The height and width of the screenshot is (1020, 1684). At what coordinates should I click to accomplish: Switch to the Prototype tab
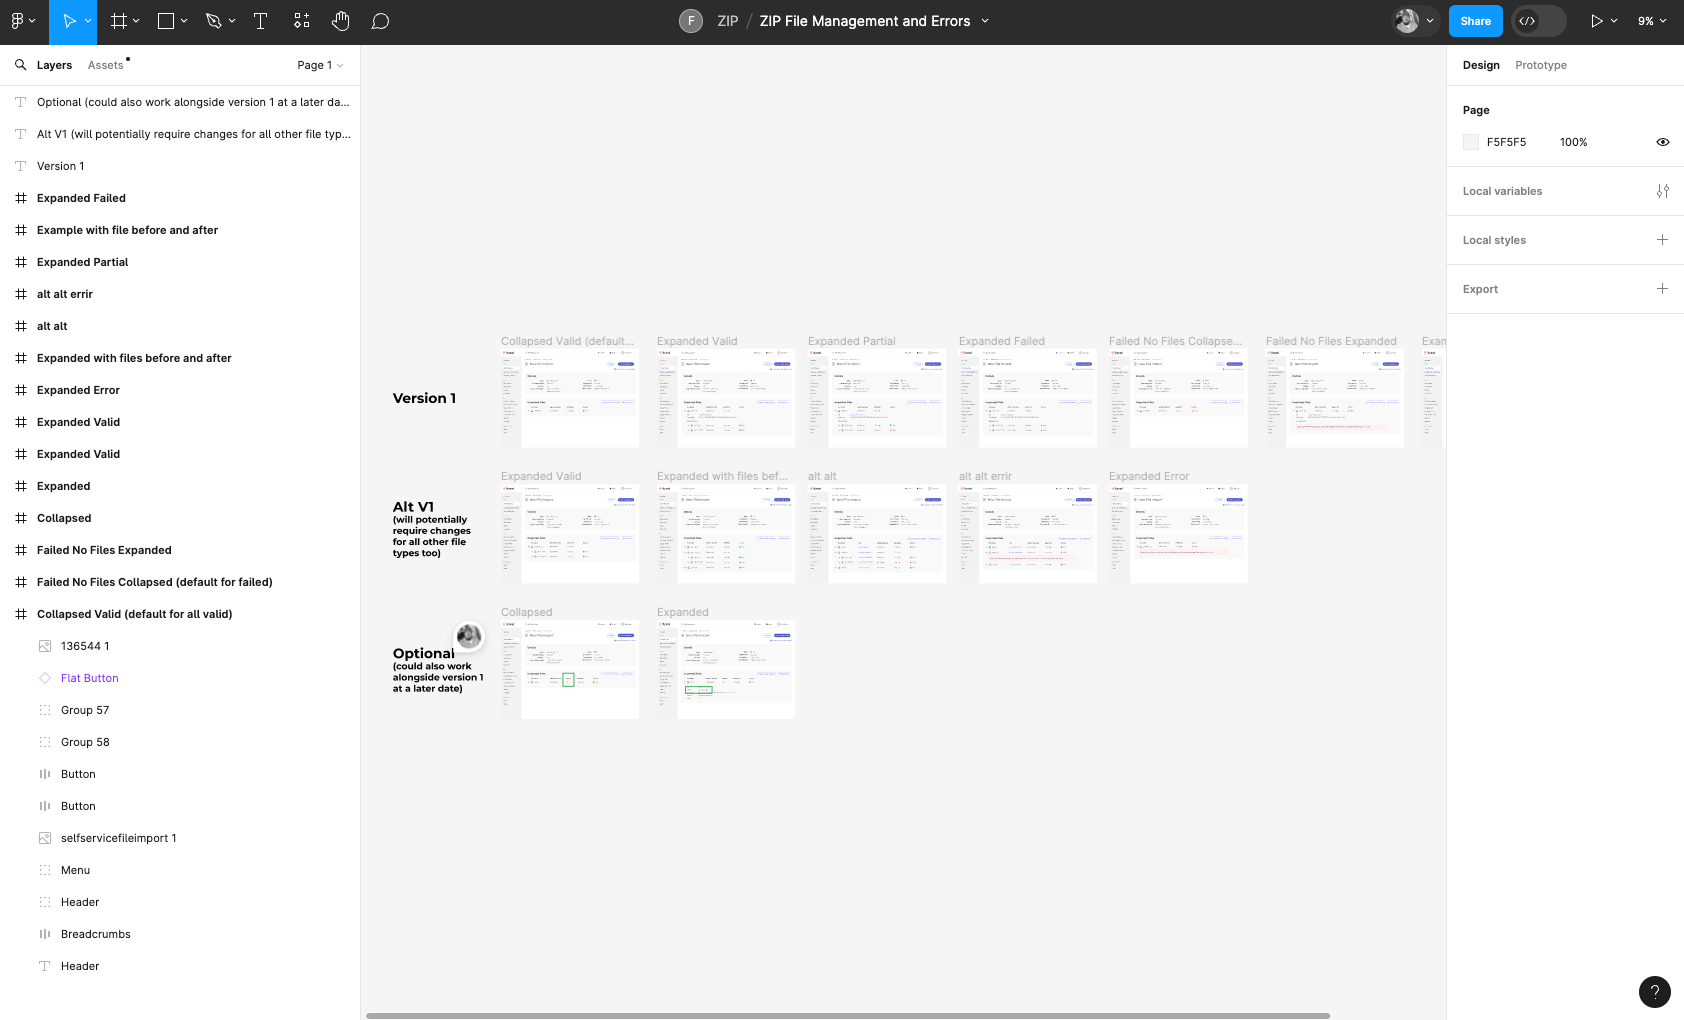1541,65
